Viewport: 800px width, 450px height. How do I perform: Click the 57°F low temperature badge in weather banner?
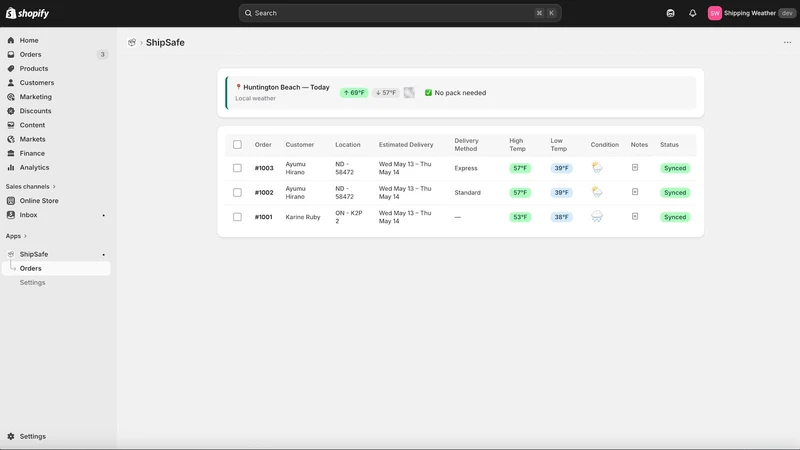coord(386,93)
